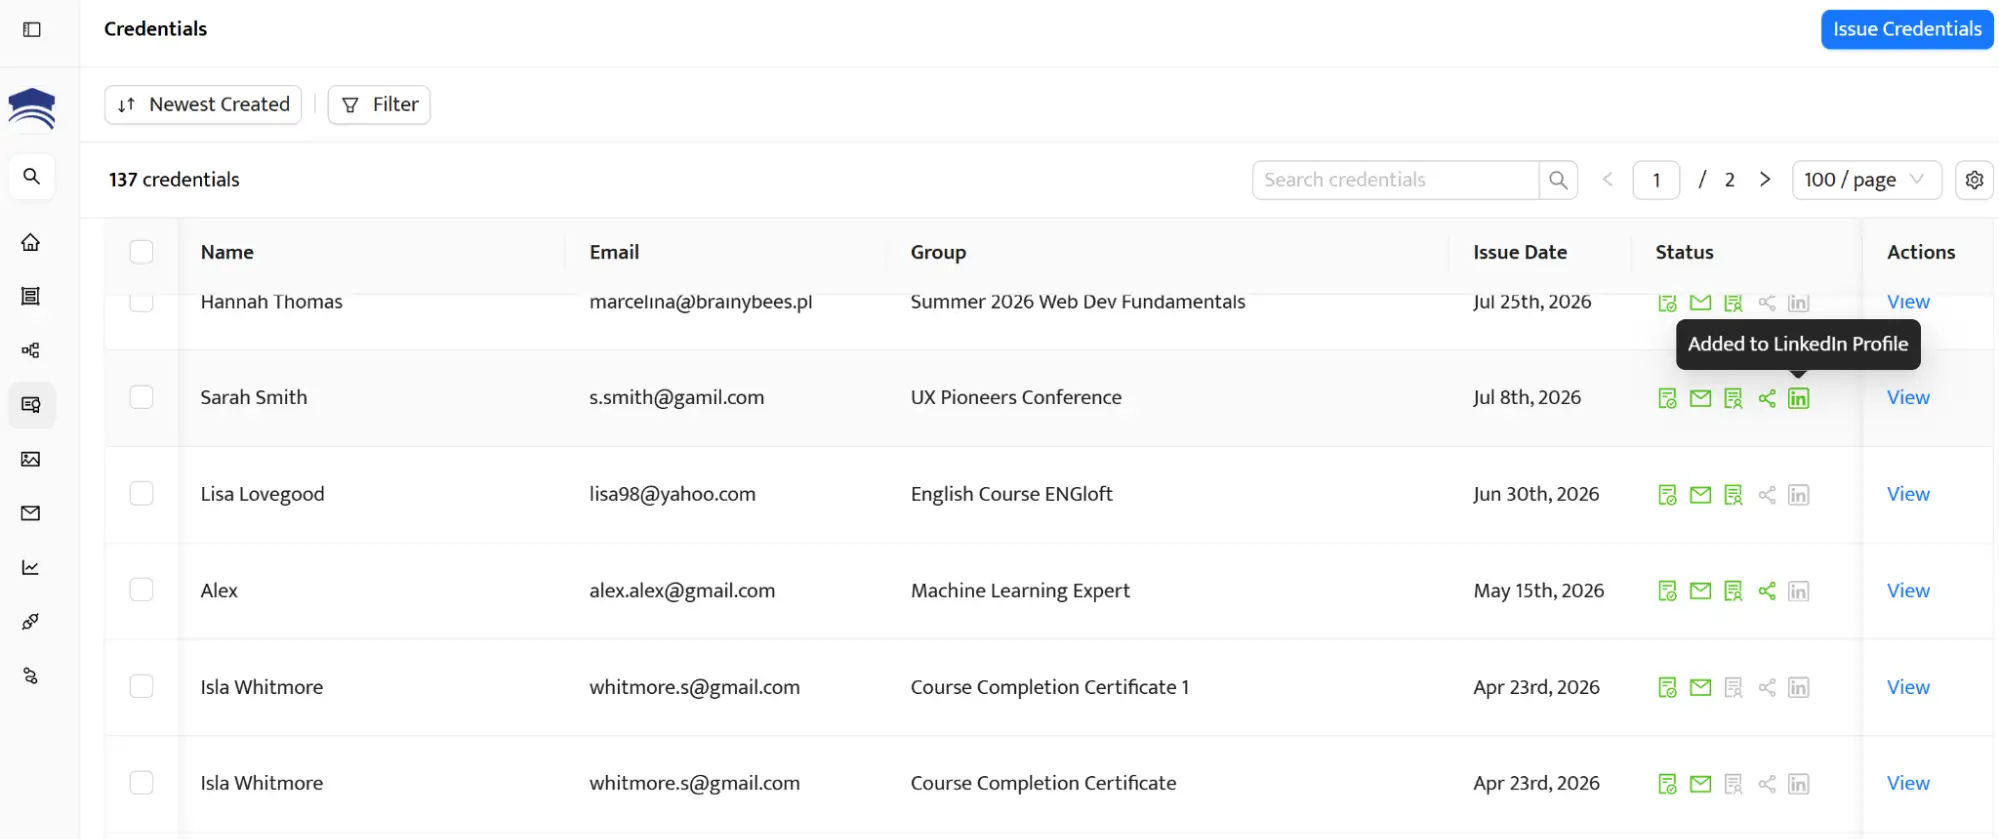The height and width of the screenshot is (840, 1999).
Task: Click the LinkedIn status icon for Sarah Smith
Action: point(1798,398)
